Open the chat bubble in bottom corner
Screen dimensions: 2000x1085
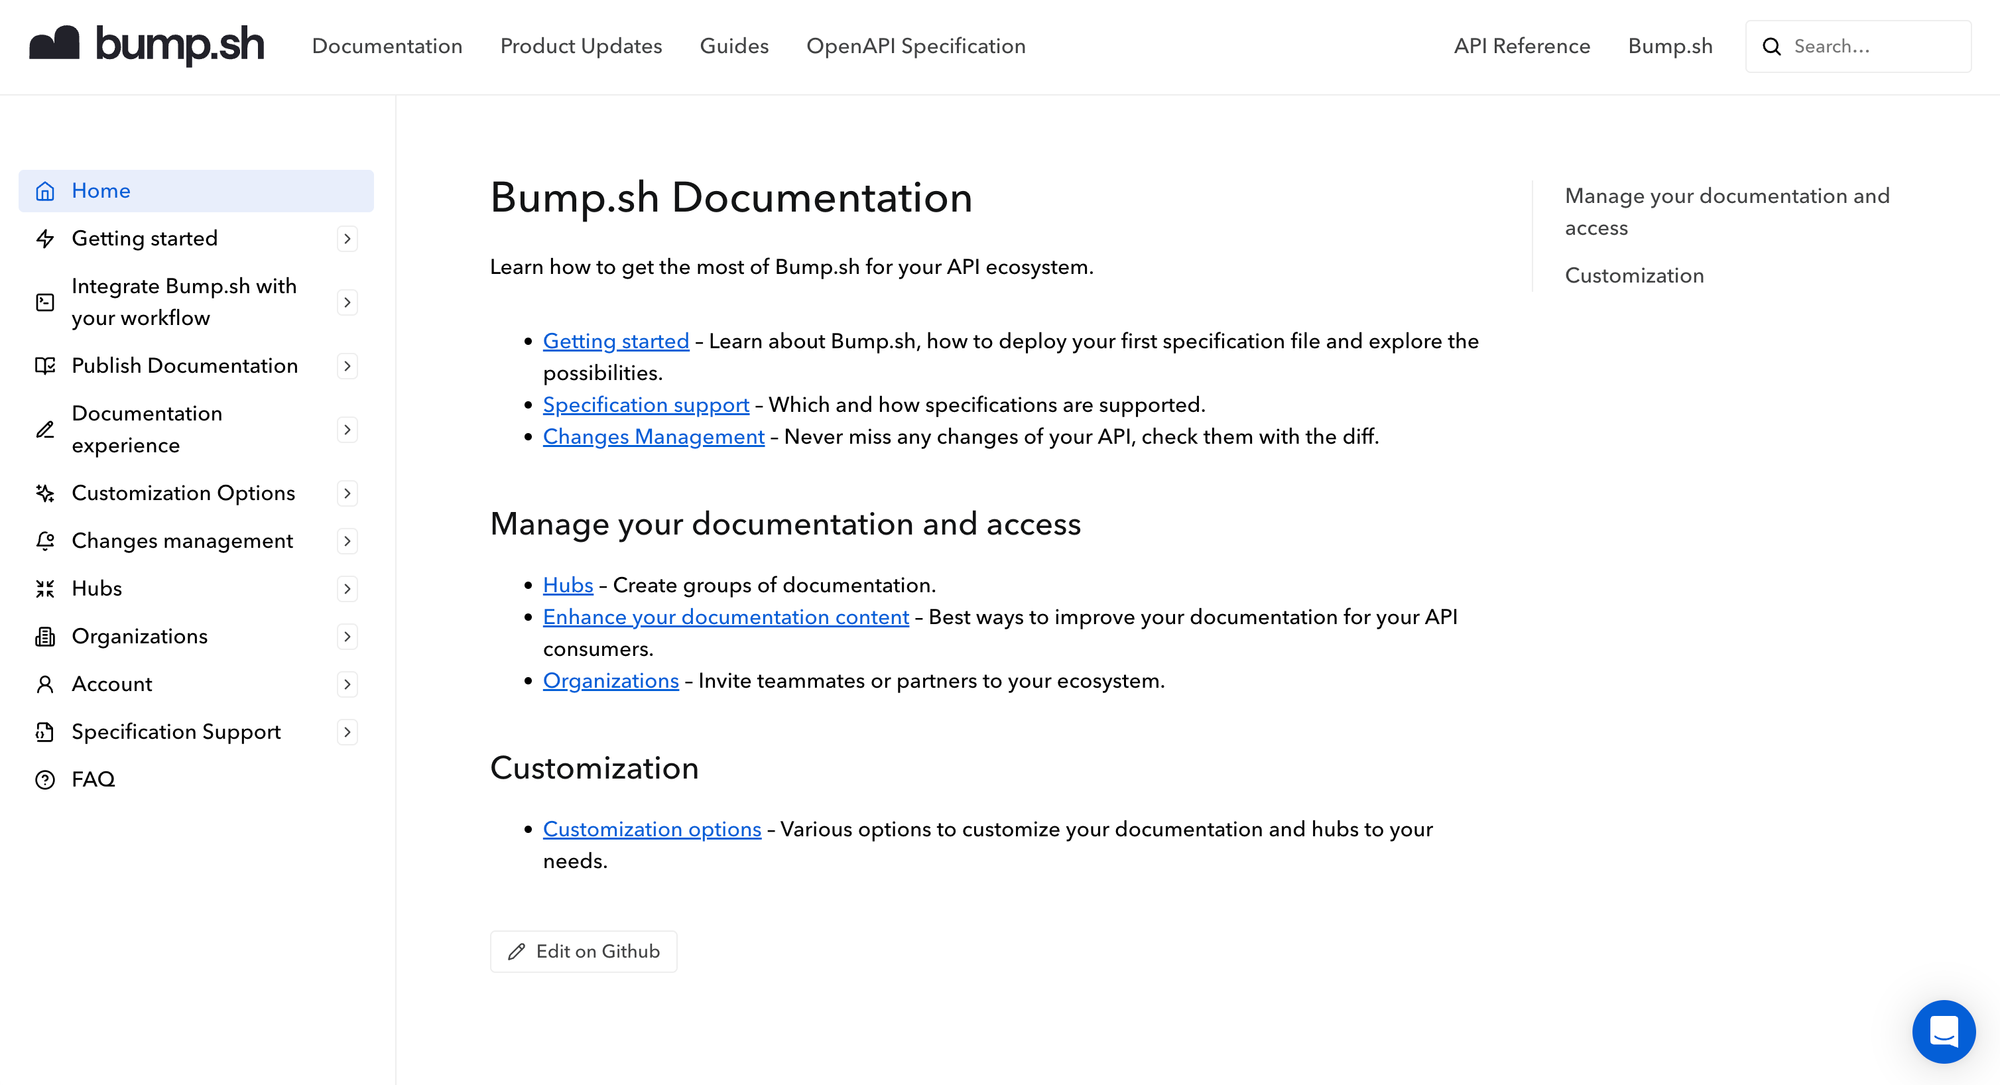[1944, 1031]
